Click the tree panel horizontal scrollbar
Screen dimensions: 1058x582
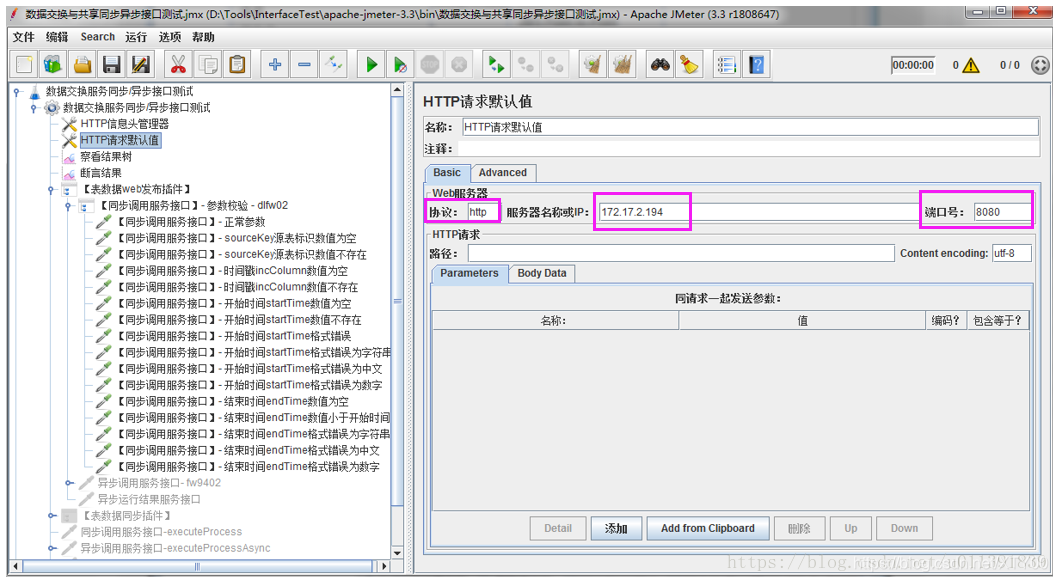coord(198,566)
